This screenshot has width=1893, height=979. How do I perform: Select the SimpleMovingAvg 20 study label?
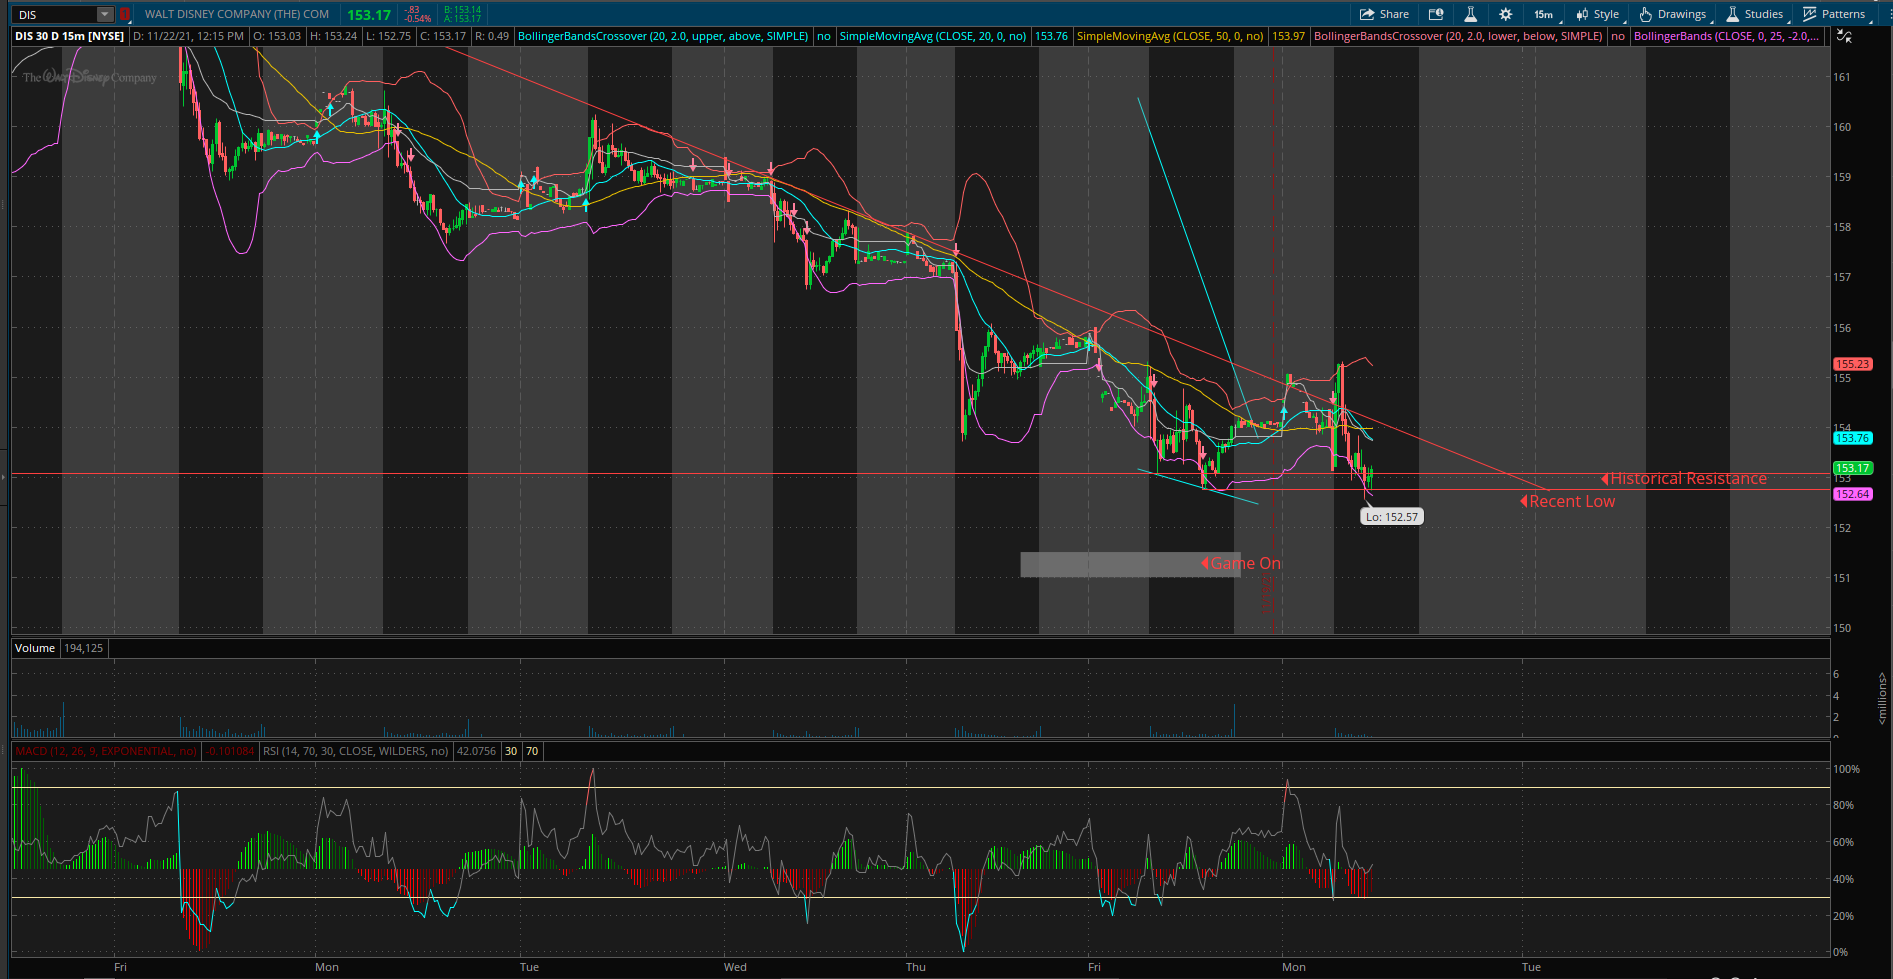point(933,36)
